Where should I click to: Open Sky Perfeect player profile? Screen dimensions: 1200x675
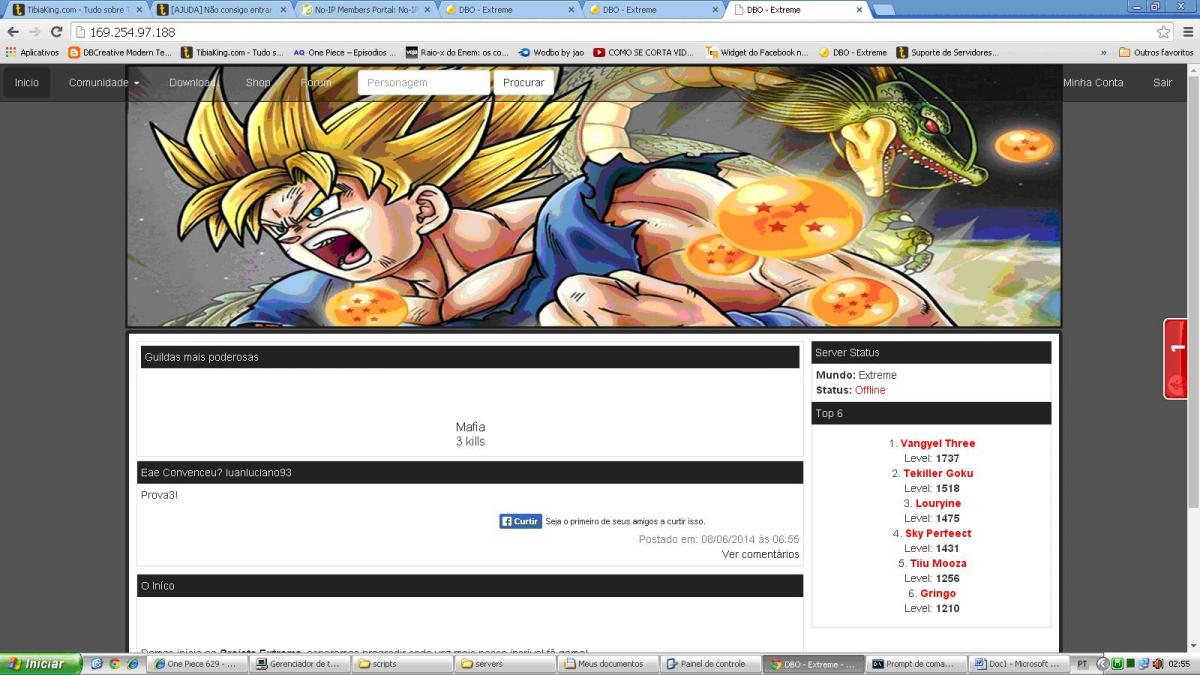(x=938, y=533)
